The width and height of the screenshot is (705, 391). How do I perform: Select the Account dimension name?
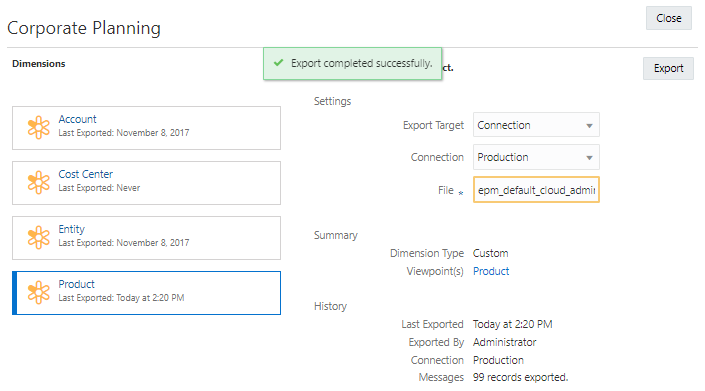pyautogui.click(x=77, y=119)
